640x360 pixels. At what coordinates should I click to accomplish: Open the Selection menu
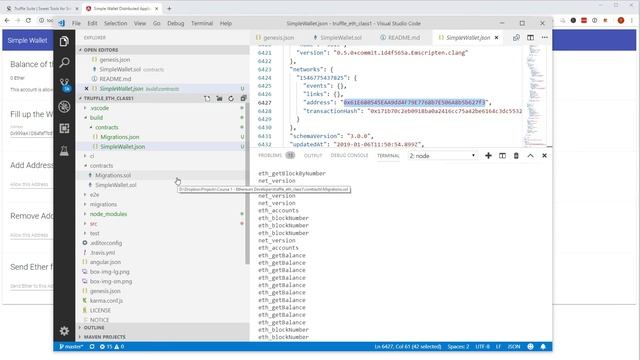(116, 23)
